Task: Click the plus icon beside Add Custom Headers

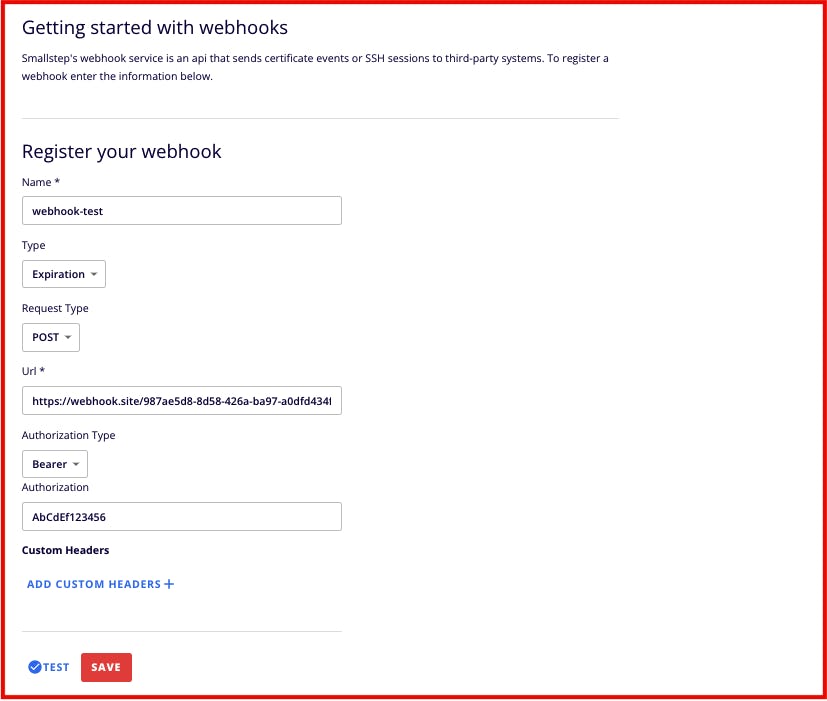Action: pyautogui.click(x=169, y=584)
